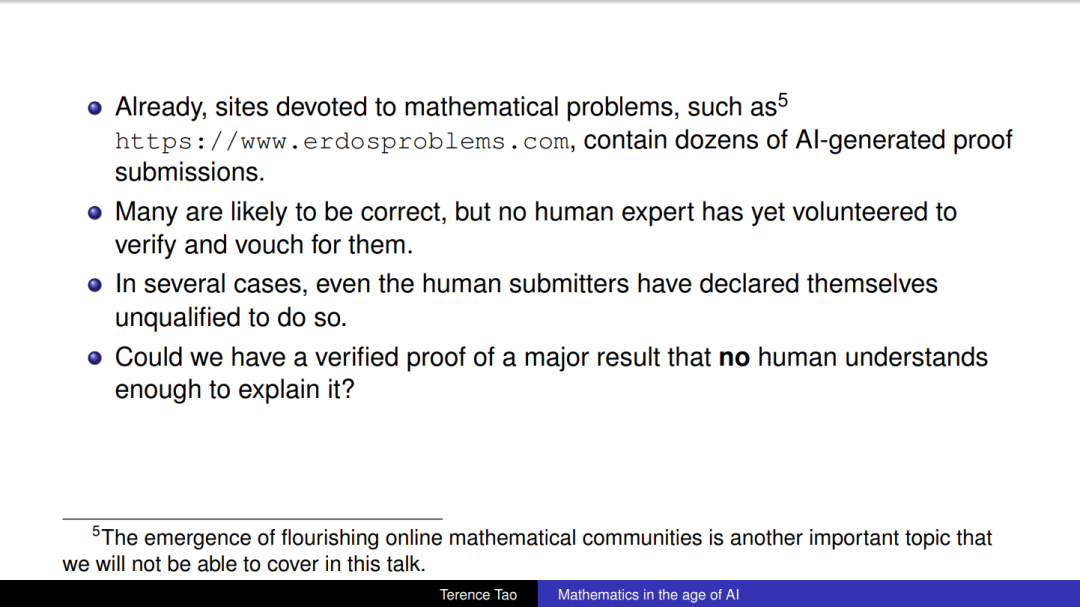Viewport: 1080px width, 607px height.
Task: Open the erdosproblems.com URL link
Action: tap(342, 141)
